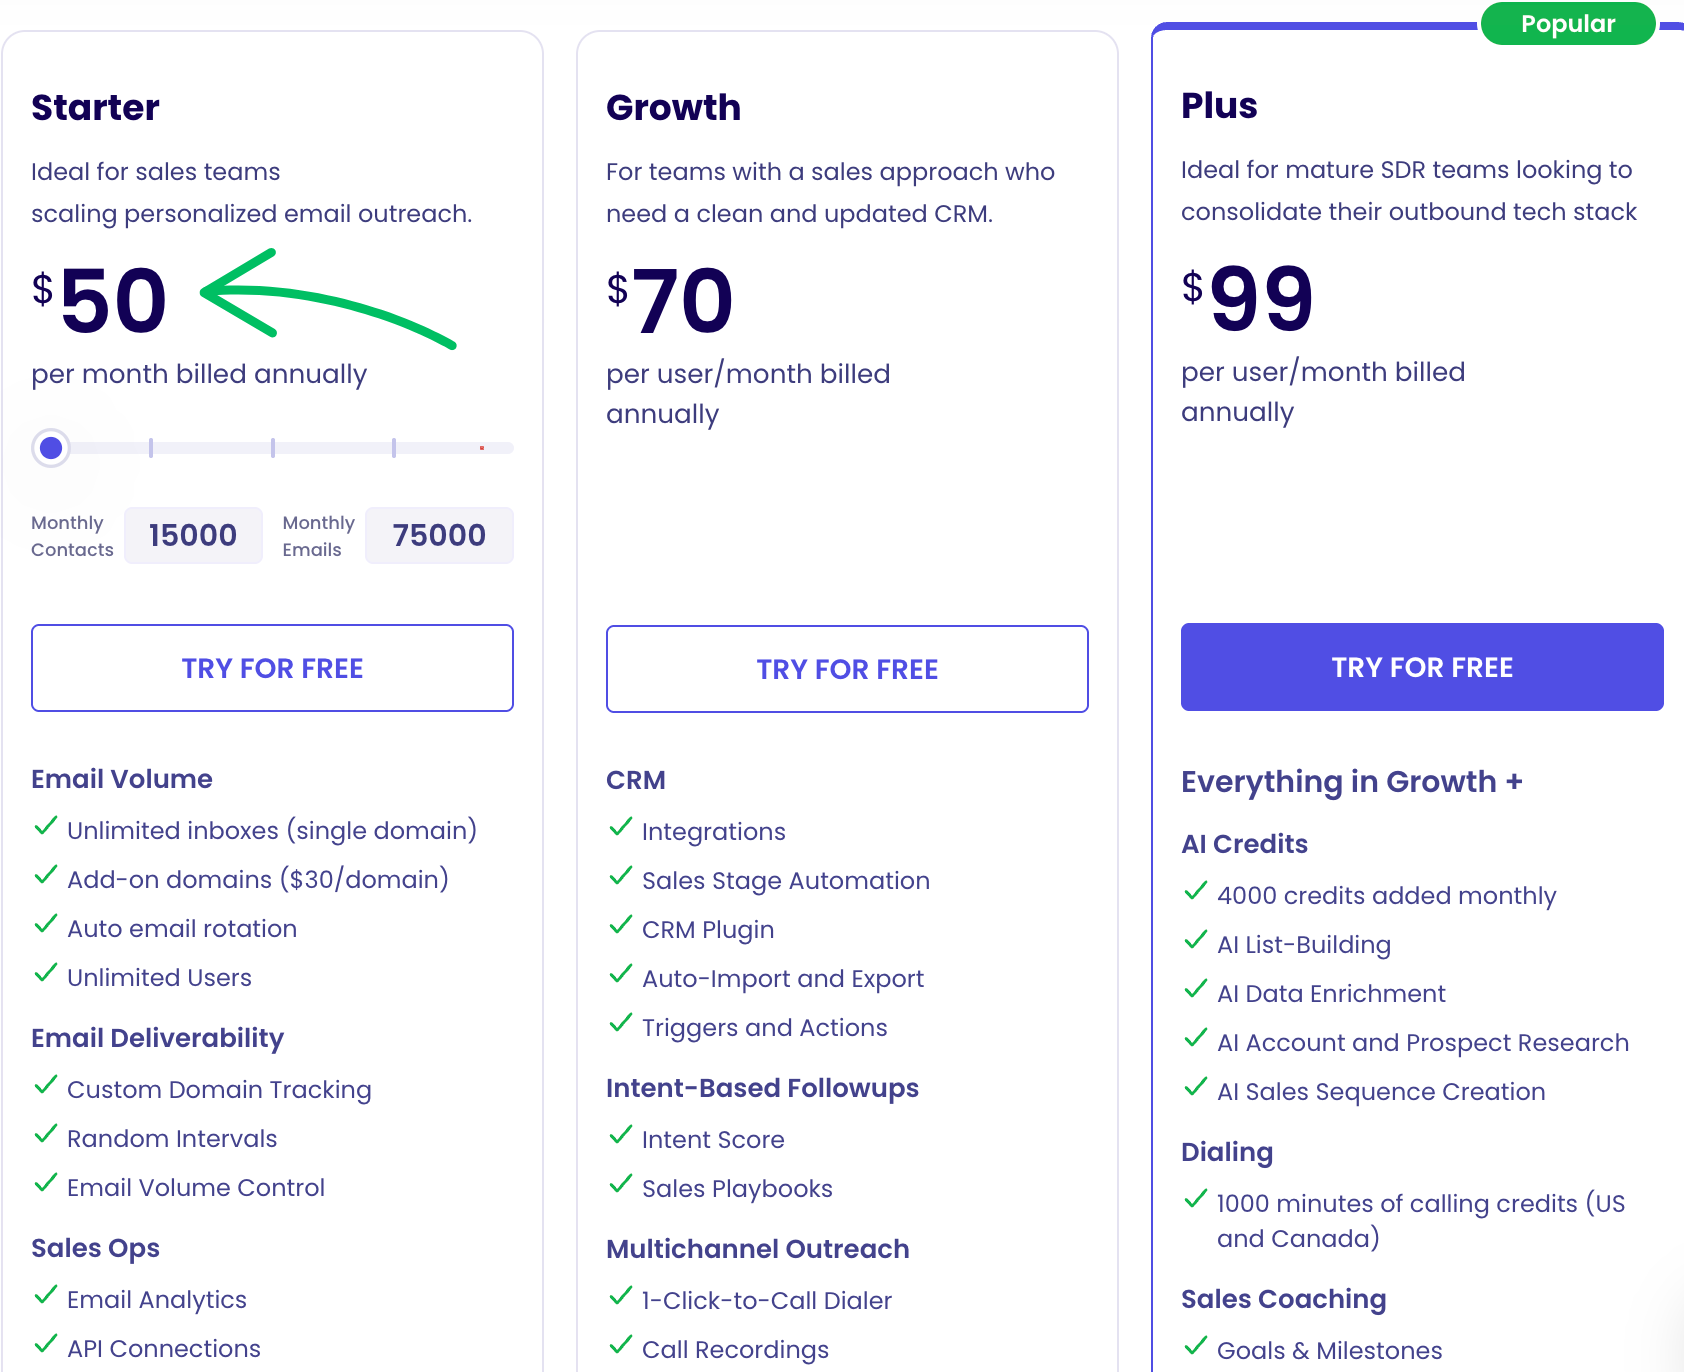Viewport: 1684px width, 1372px height.
Task: Click the Everything in Growth + heading
Action: click(x=1351, y=782)
